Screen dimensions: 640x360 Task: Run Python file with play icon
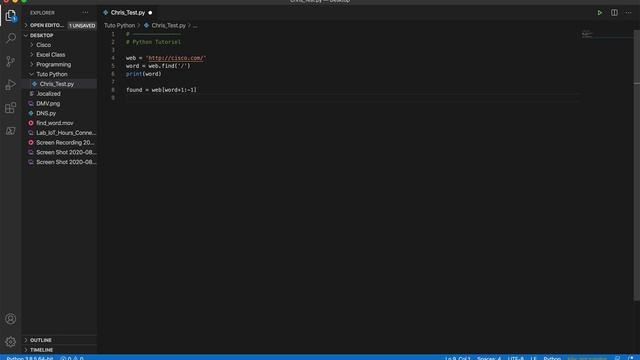click(x=600, y=13)
